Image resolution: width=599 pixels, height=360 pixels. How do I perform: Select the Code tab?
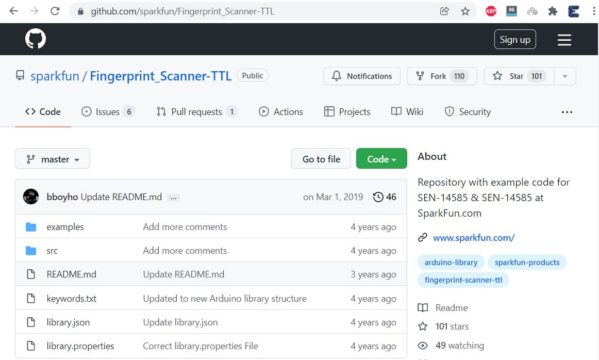click(x=43, y=112)
